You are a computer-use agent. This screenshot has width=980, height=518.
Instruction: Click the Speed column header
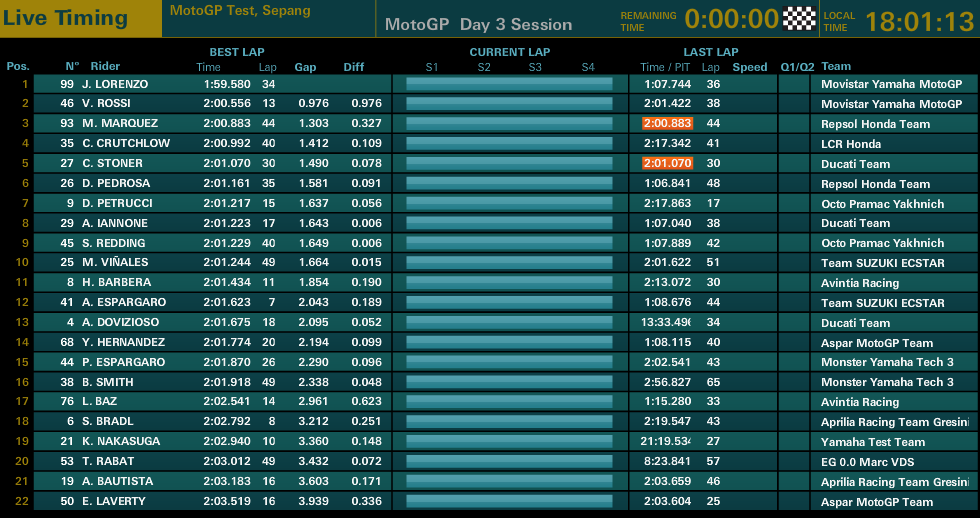(x=750, y=67)
